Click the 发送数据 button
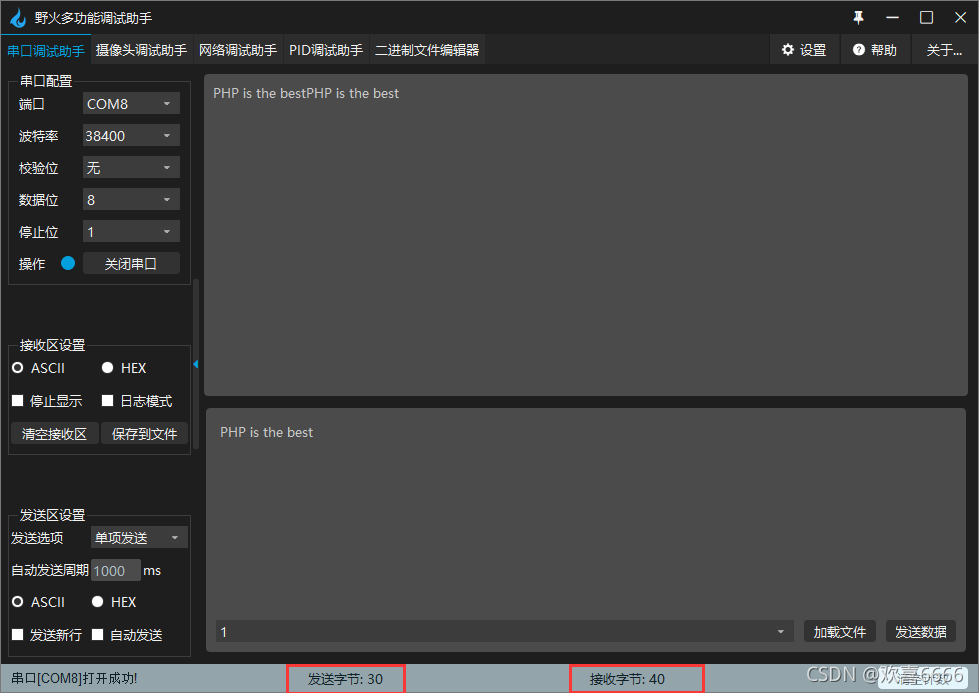This screenshot has height=693, width=979. (921, 632)
